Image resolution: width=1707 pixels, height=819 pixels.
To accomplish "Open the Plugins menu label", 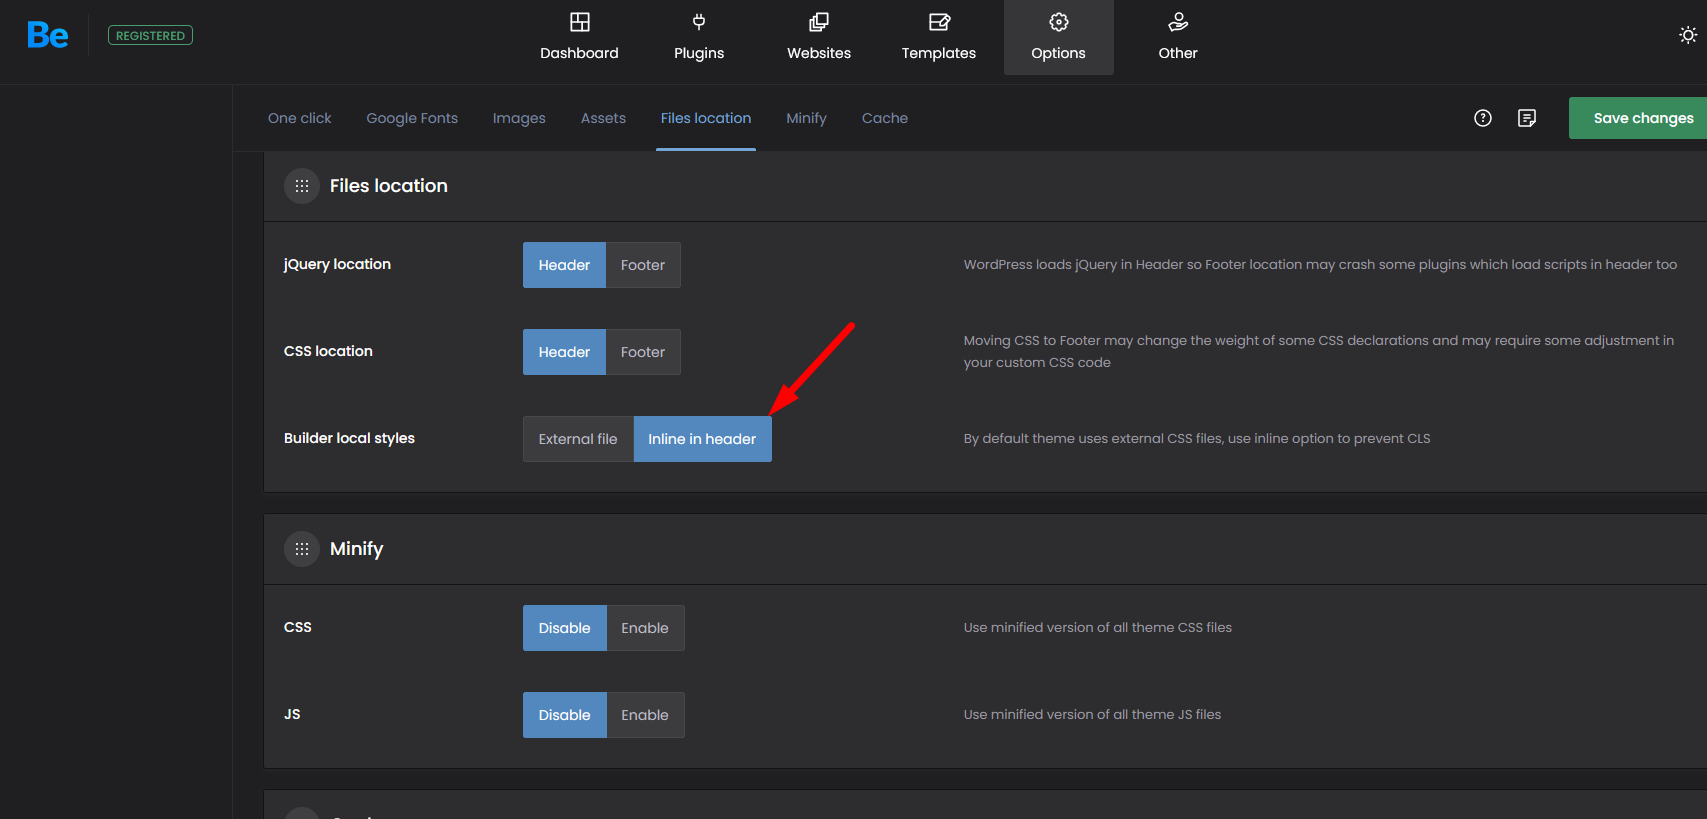I will click(x=699, y=53).
